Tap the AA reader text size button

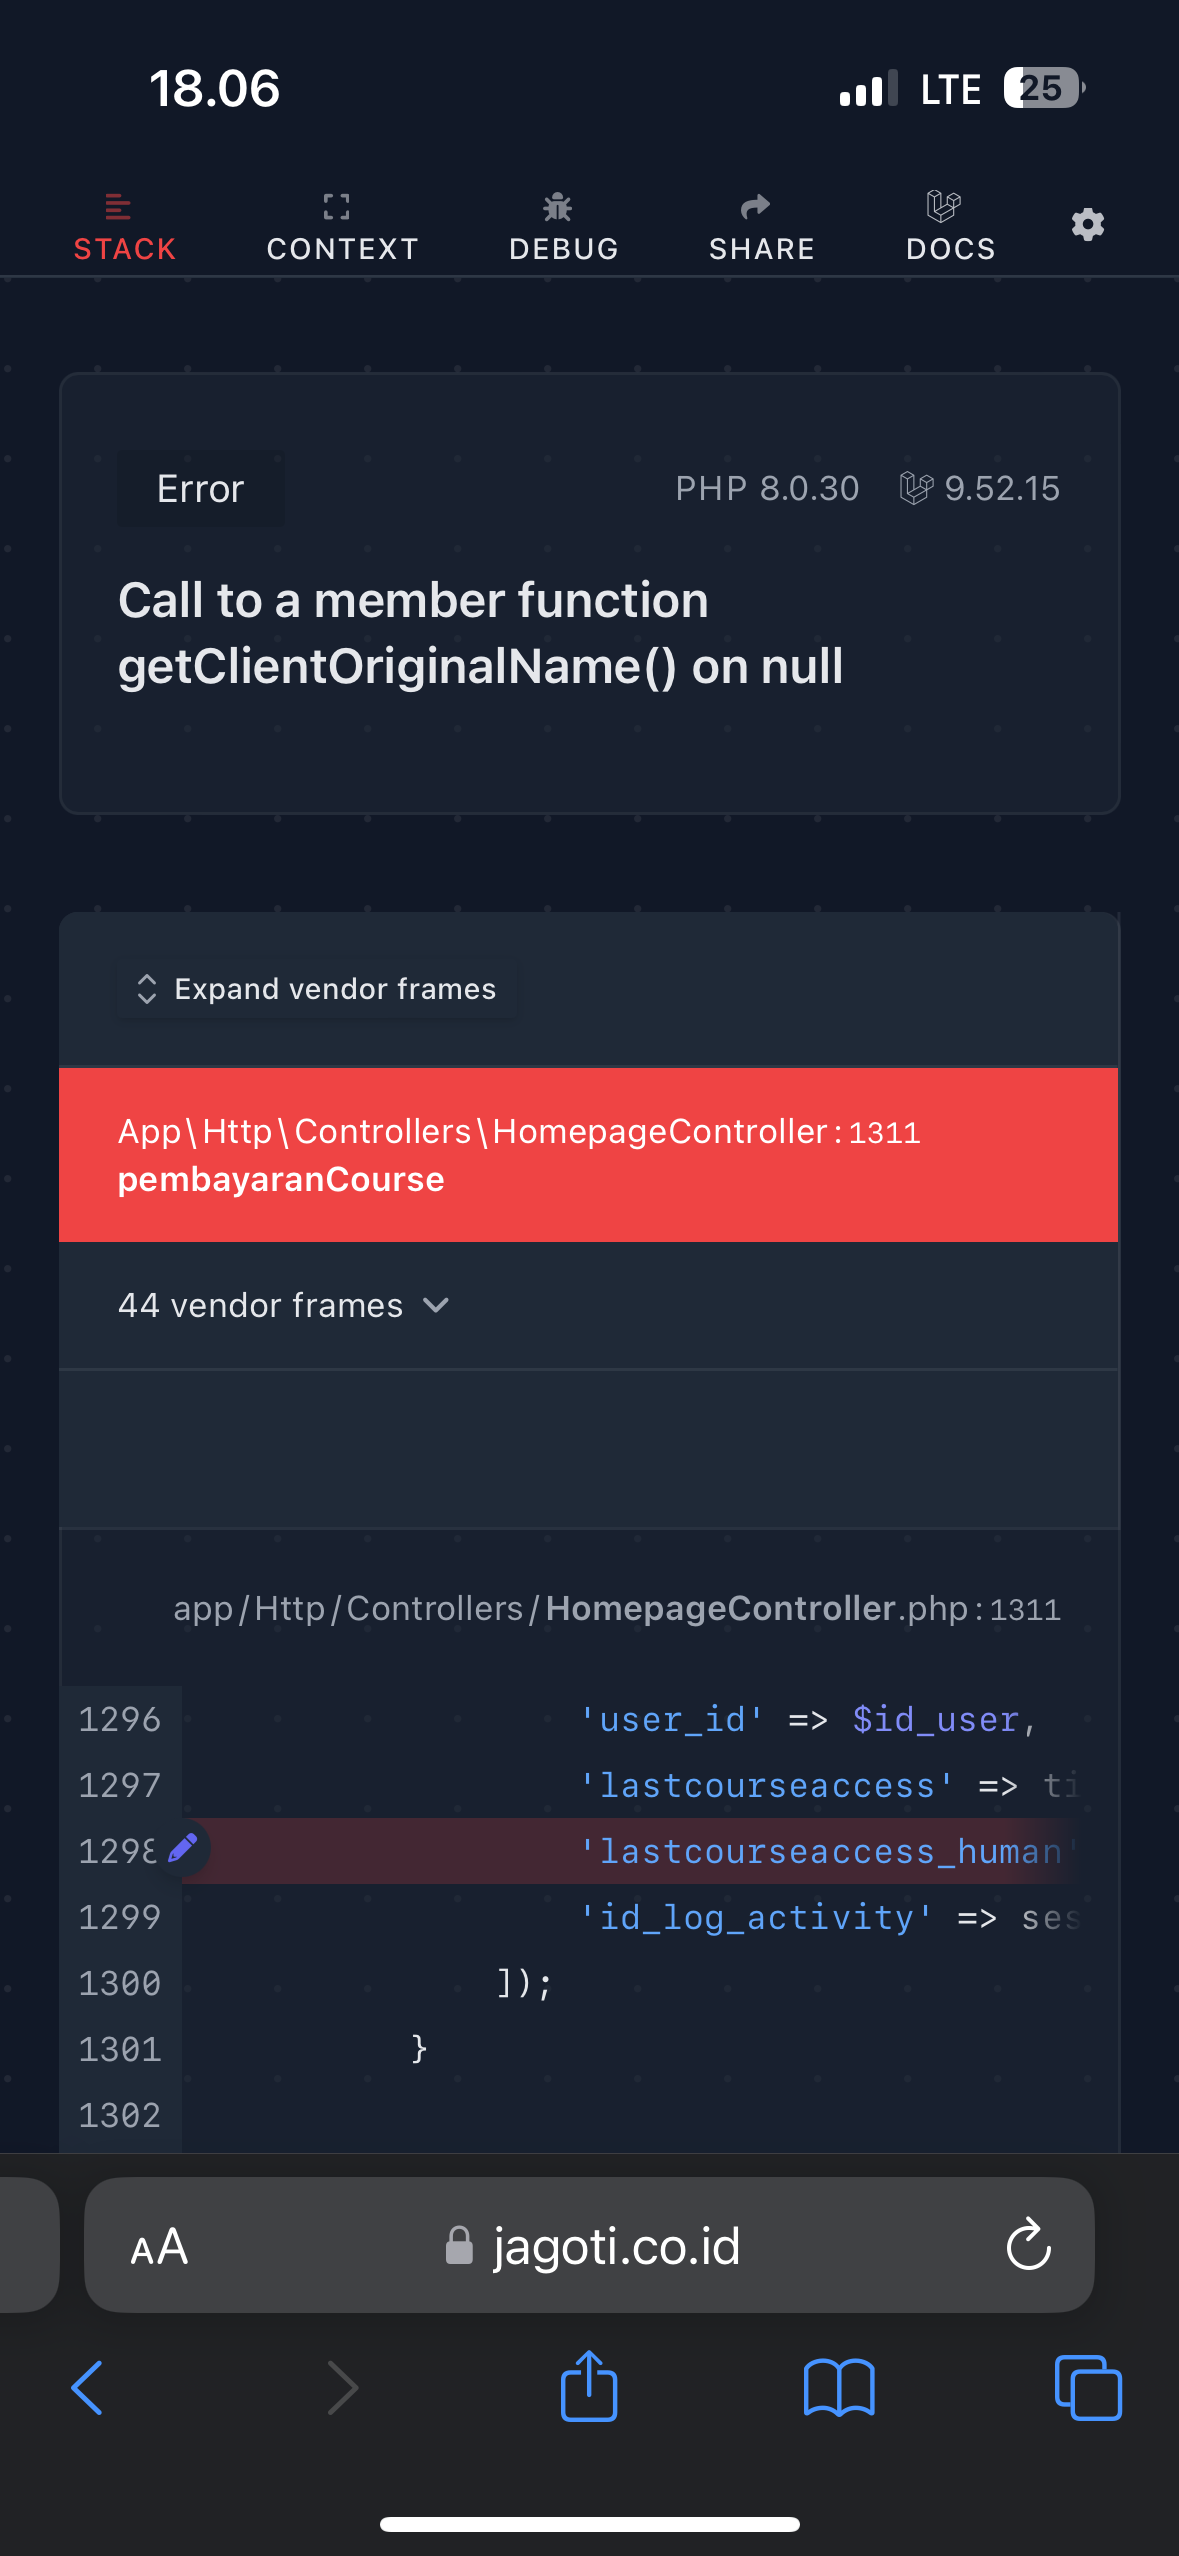[160, 2247]
